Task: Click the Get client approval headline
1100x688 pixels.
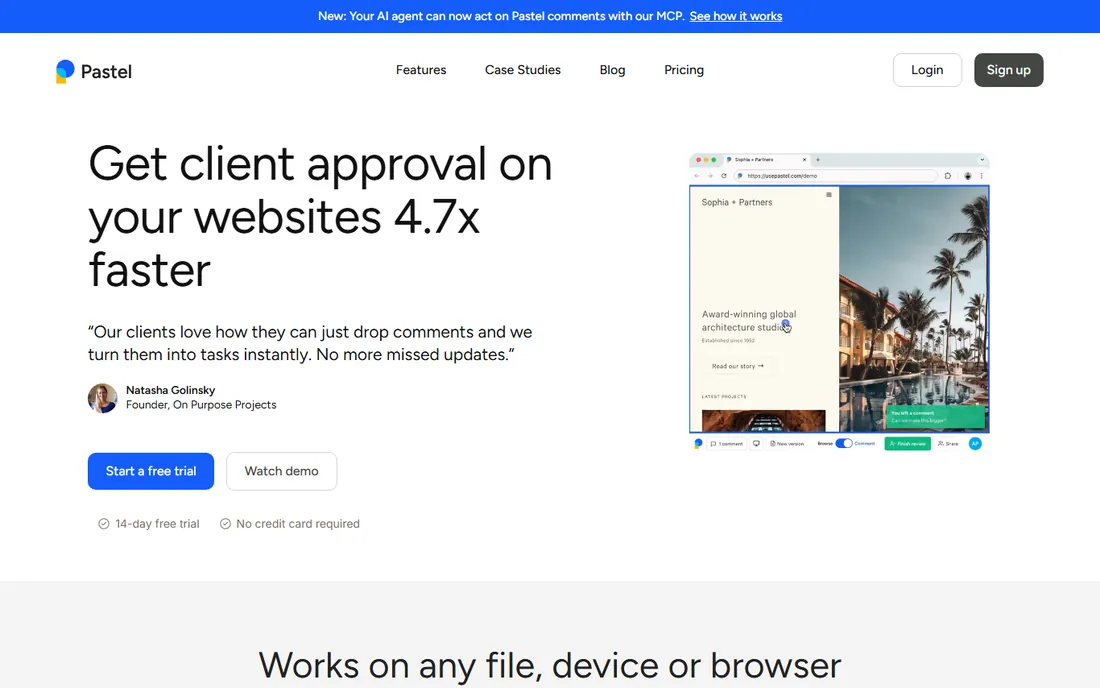Action: pyautogui.click(x=320, y=216)
